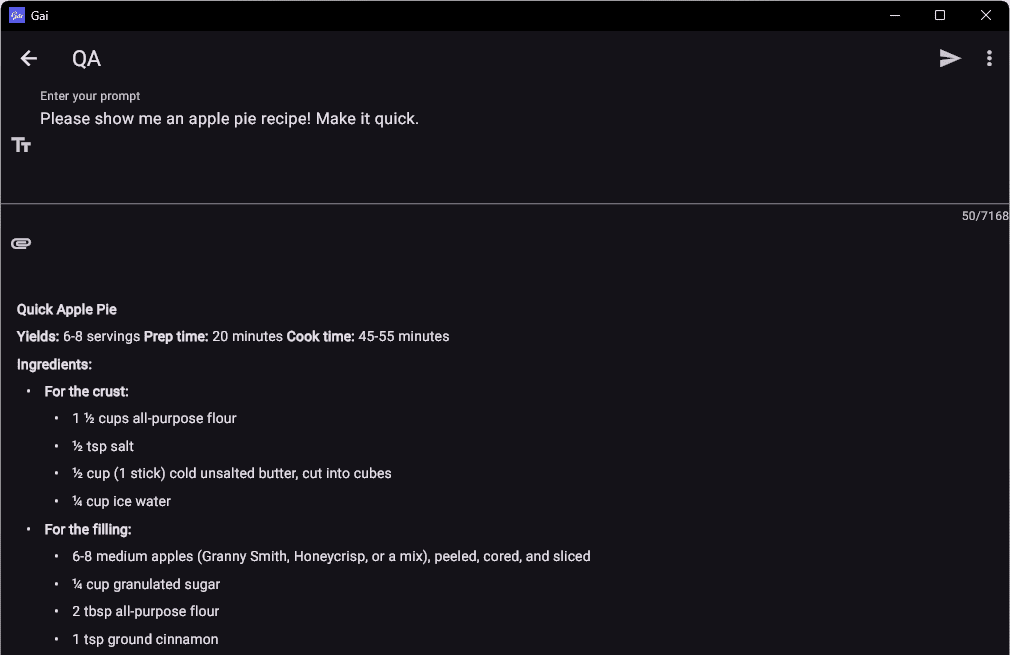Click the paperclip attachment icon
This screenshot has width=1010, height=655.
coord(21,243)
